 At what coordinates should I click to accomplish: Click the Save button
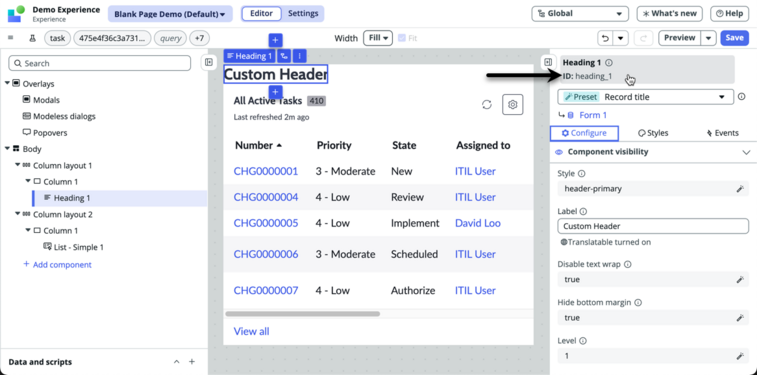click(x=734, y=38)
